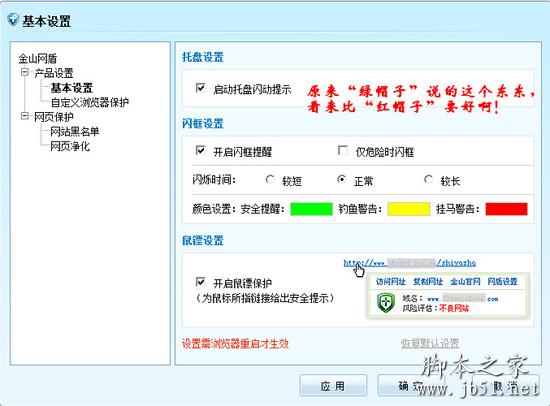550x406 pixels.
Task: Open 网站黑名单 tree item
Action: tap(75, 132)
